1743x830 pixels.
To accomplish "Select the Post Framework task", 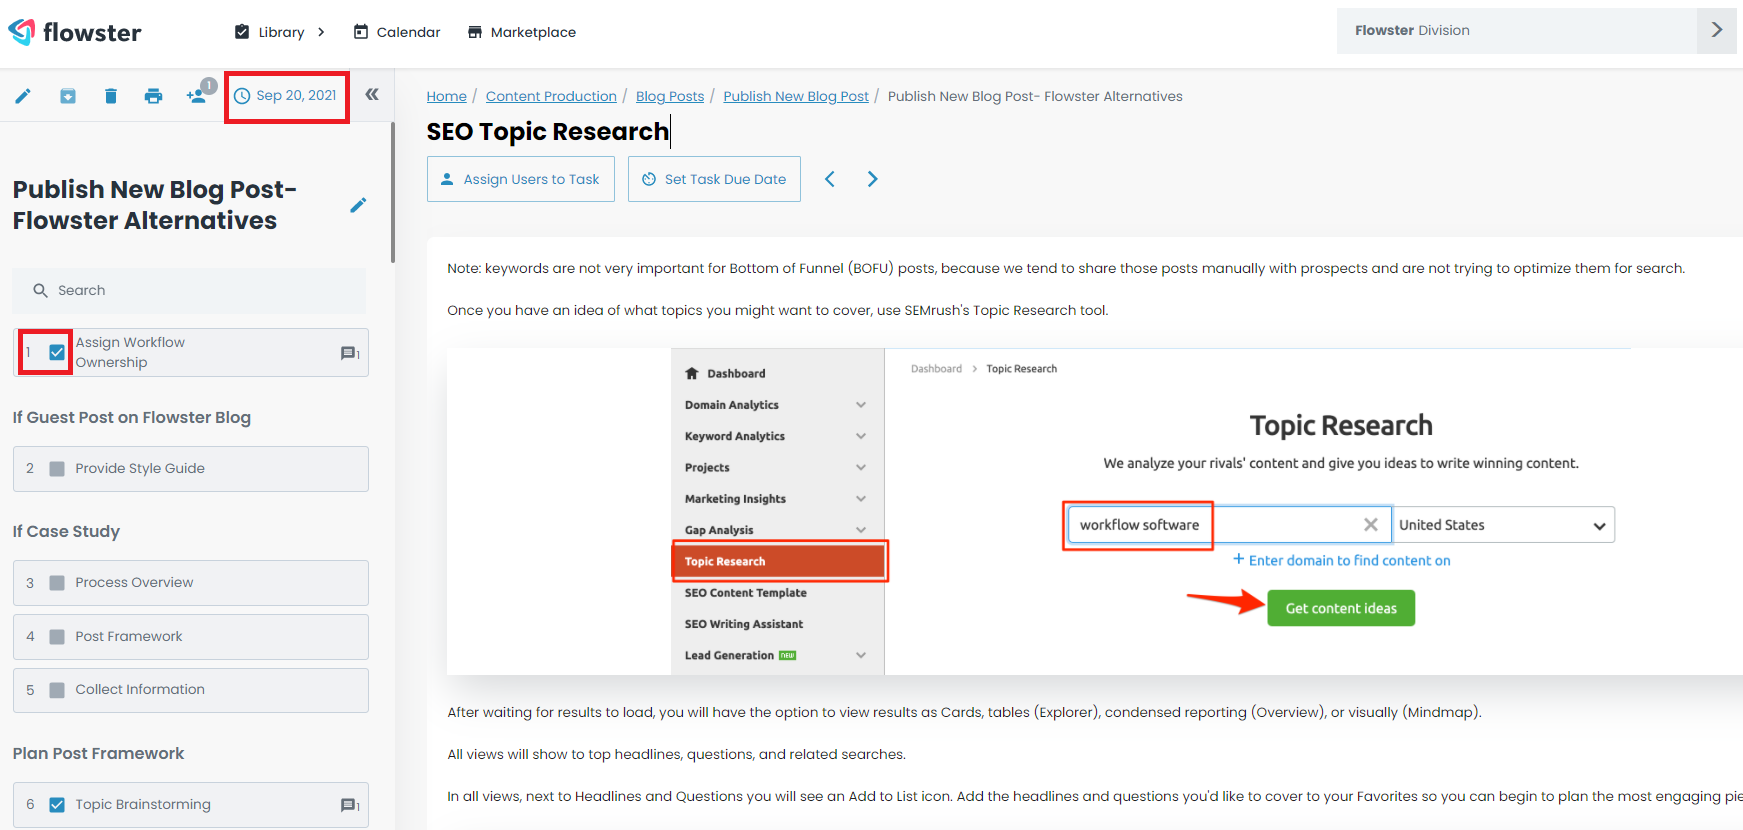I will tap(191, 637).
